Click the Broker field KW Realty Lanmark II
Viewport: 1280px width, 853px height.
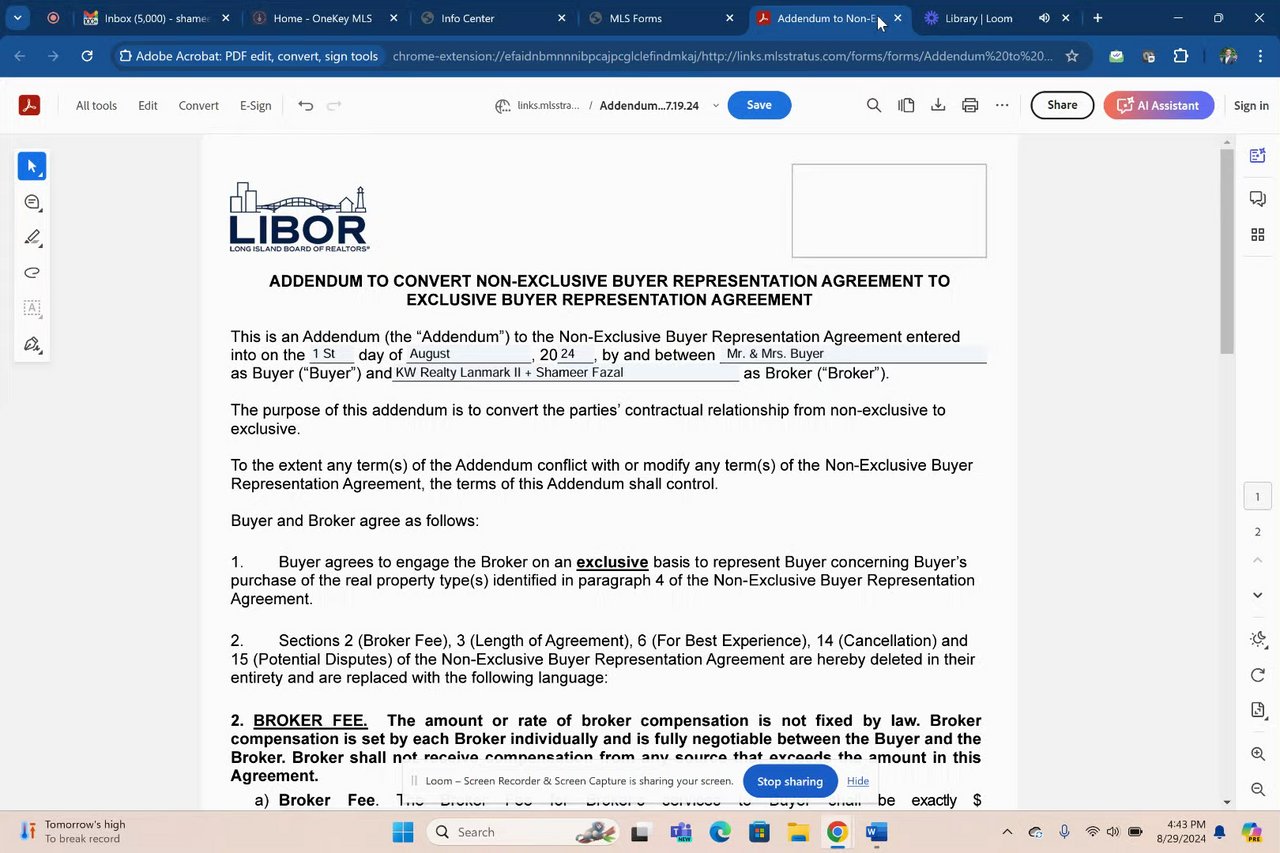pos(566,373)
